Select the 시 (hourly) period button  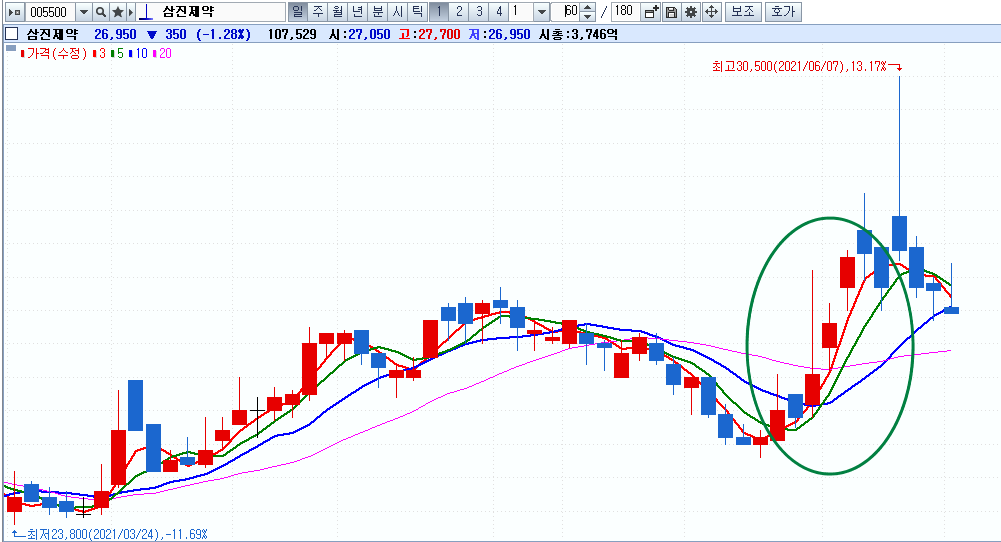[397, 11]
